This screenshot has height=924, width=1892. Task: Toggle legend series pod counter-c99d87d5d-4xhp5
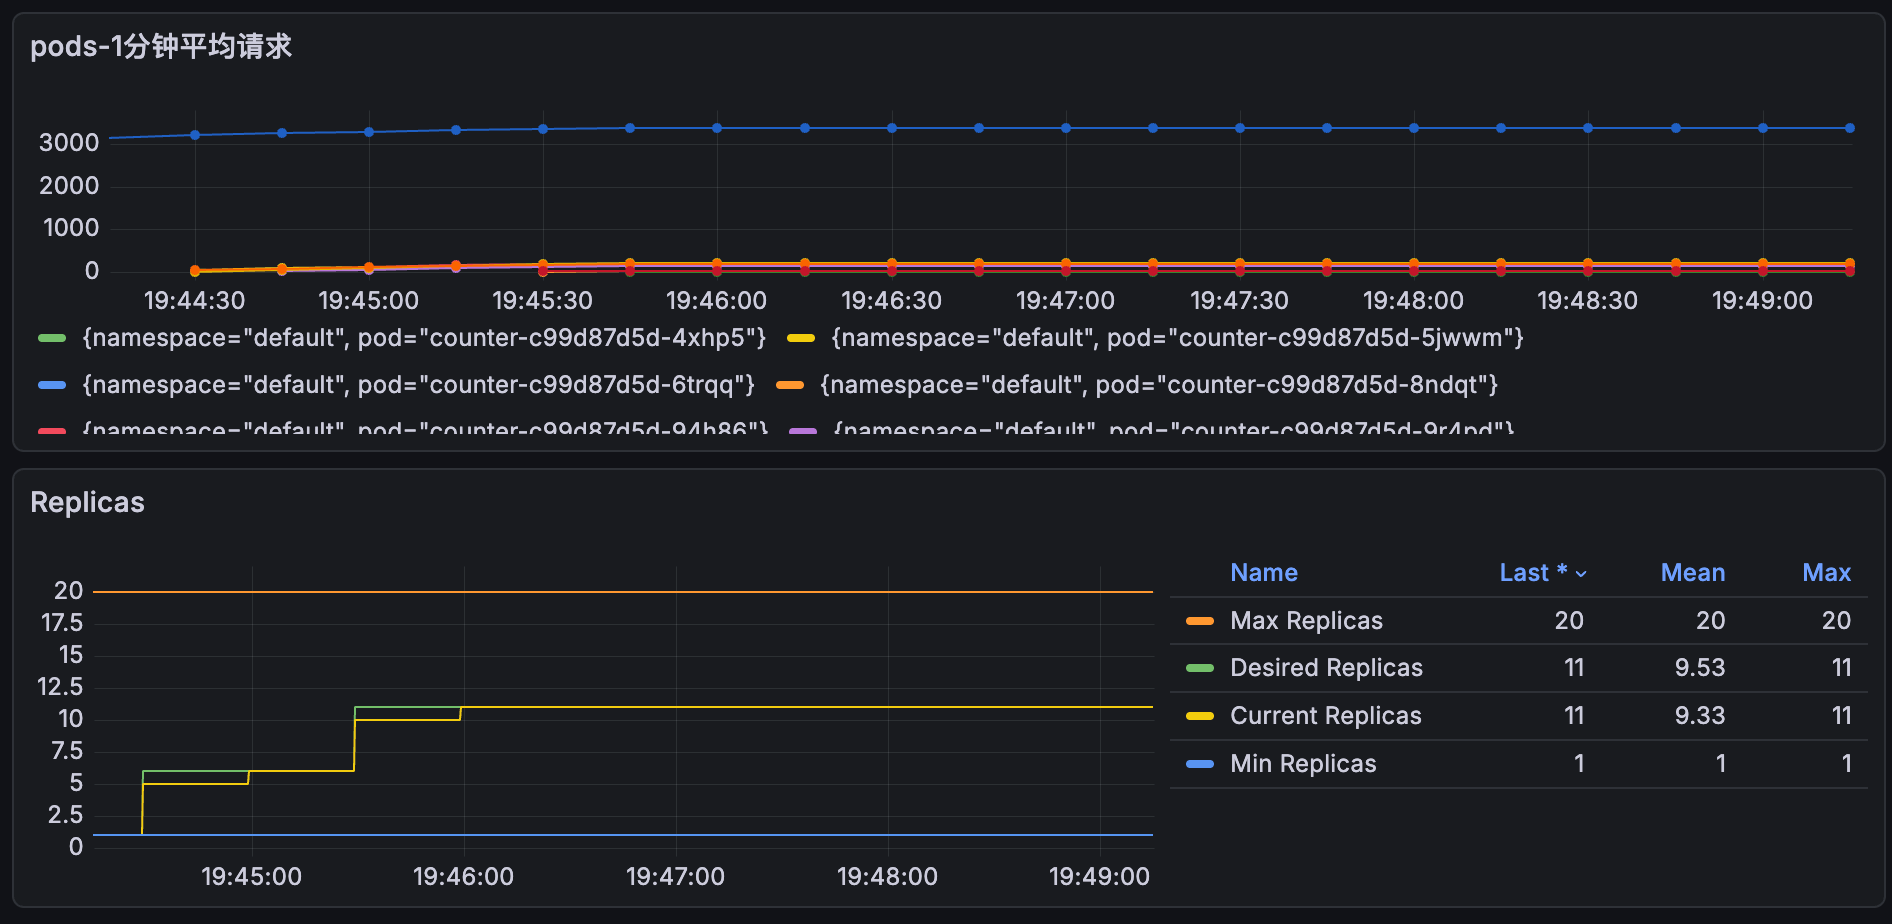424,338
